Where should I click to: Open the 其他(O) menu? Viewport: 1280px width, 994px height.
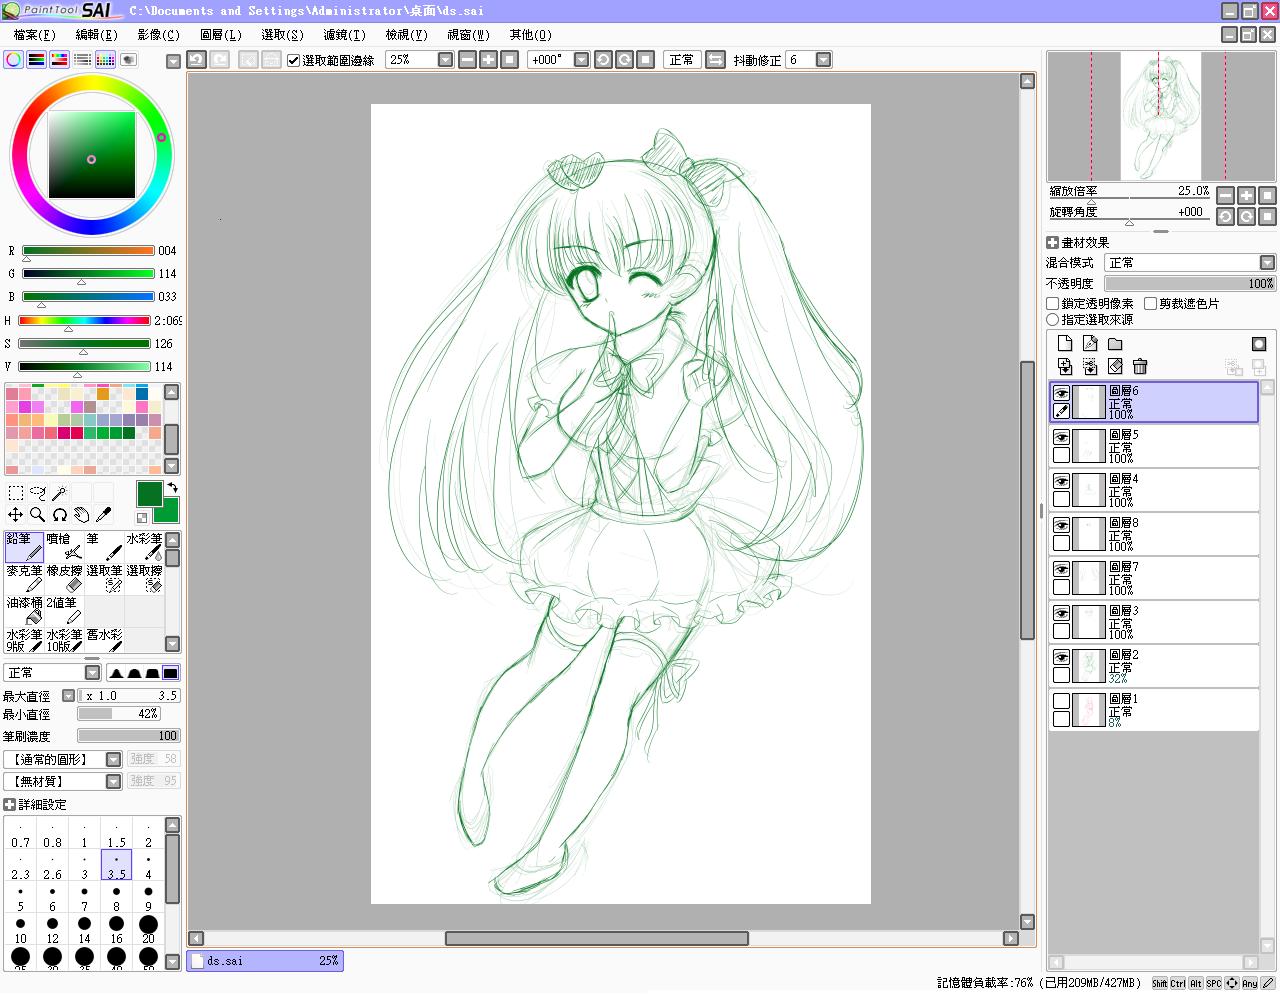[x=531, y=35]
